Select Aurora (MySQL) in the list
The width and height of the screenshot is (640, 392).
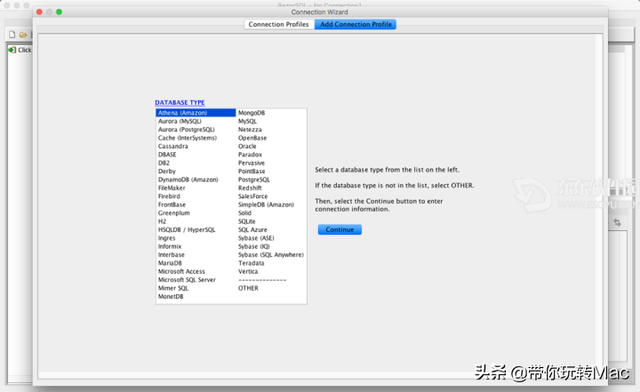(x=180, y=121)
